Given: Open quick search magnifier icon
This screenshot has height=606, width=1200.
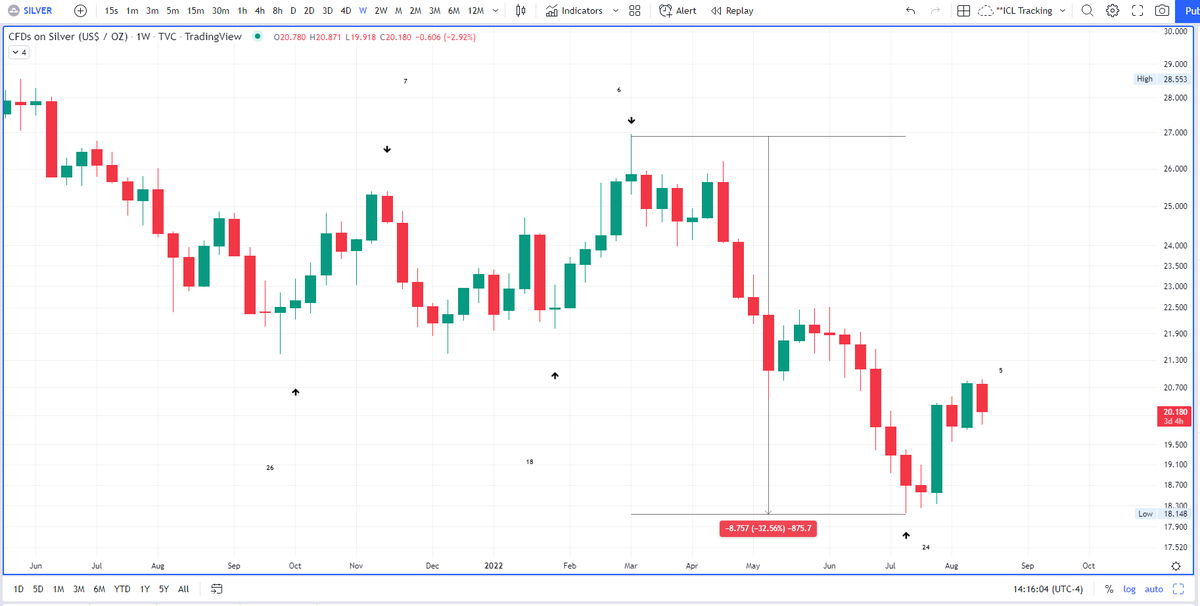Looking at the screenshot, I should click(1087, 10).
